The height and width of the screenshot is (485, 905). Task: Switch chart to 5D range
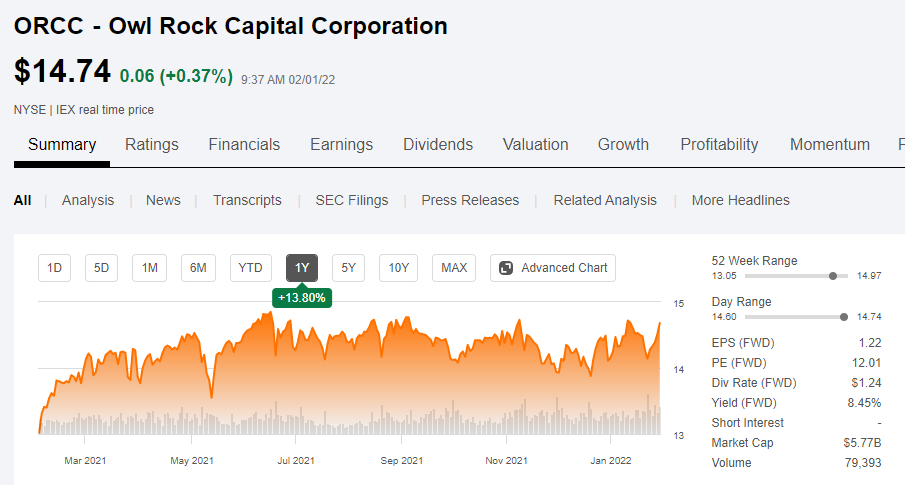[101, 268]
